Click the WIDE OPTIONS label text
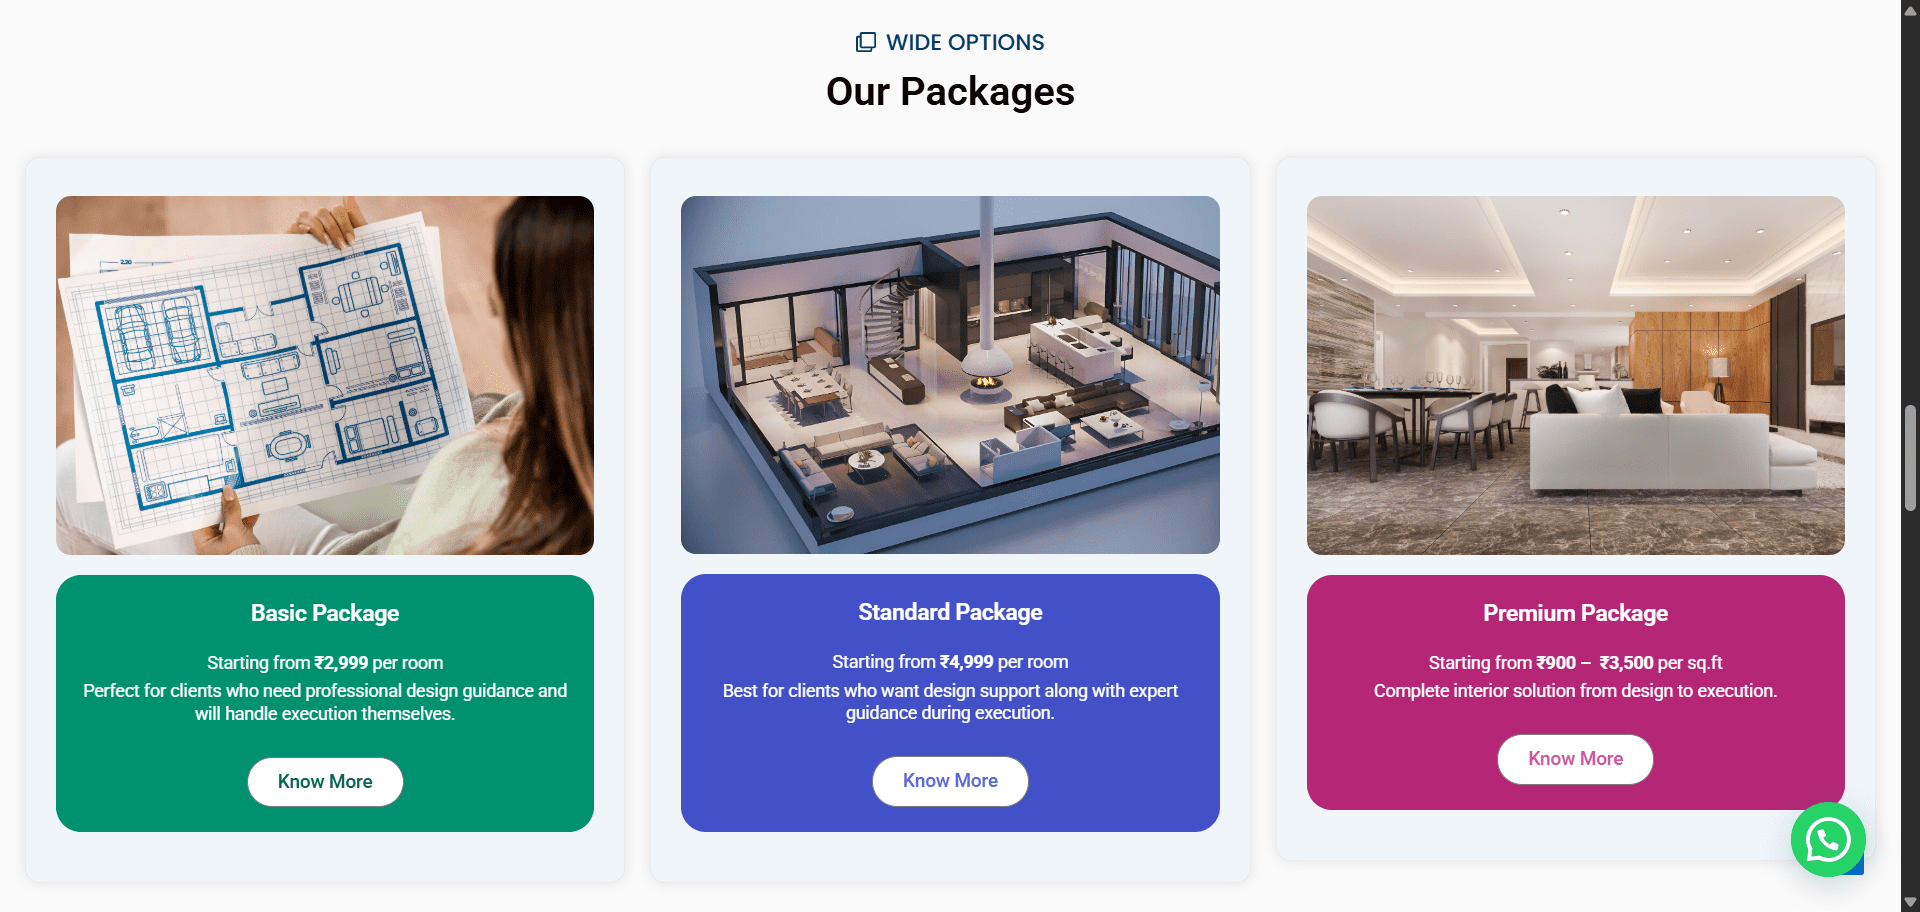 965,42
